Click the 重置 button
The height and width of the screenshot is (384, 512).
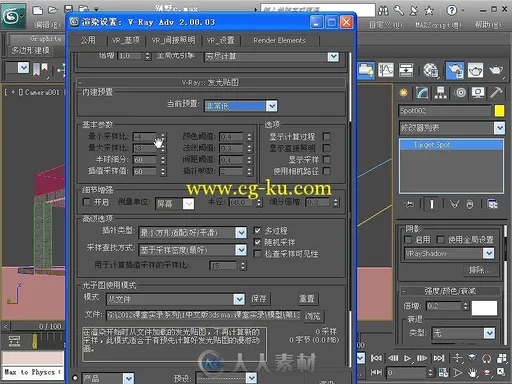click(x=307, y=299)
